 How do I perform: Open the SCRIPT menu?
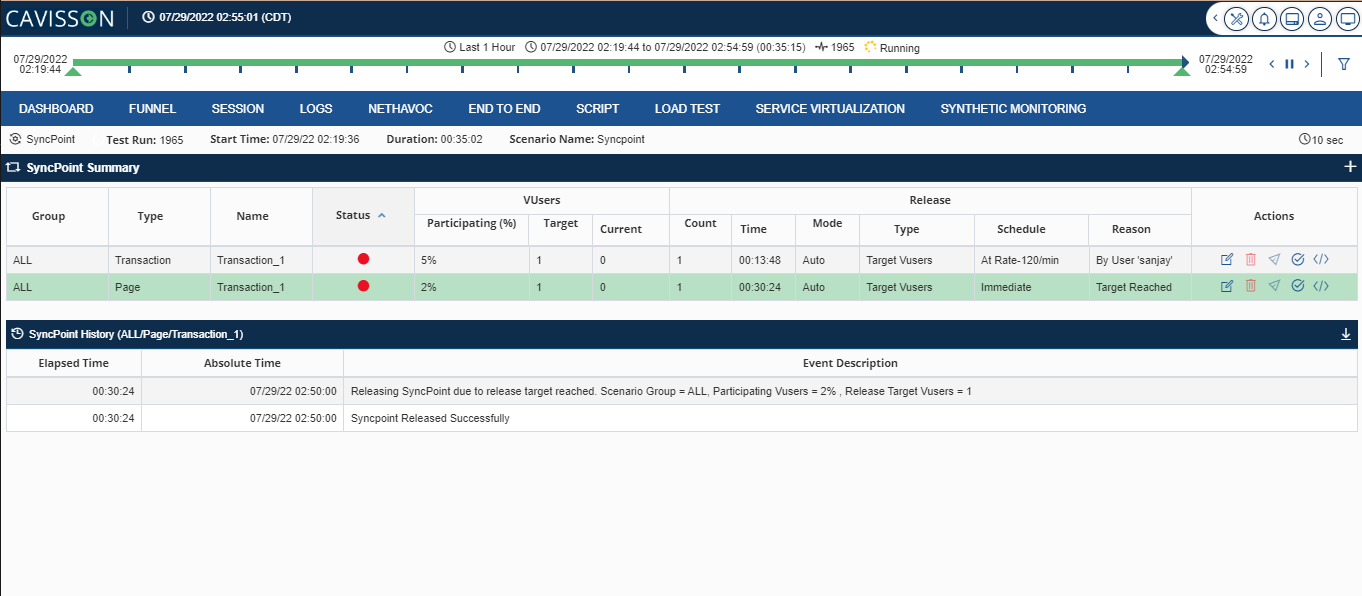tap(598, 108)
